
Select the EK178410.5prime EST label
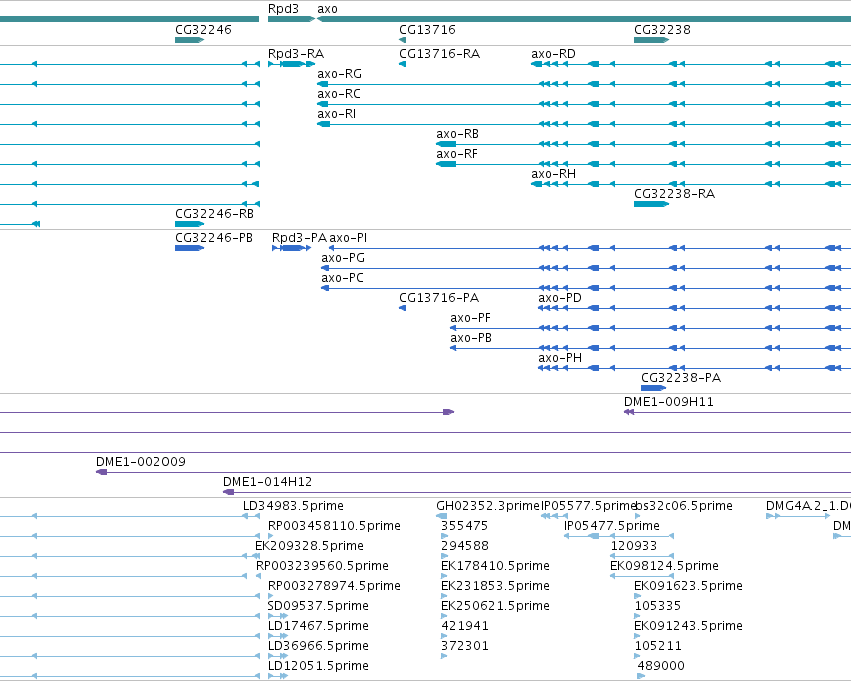coord(495,566)
